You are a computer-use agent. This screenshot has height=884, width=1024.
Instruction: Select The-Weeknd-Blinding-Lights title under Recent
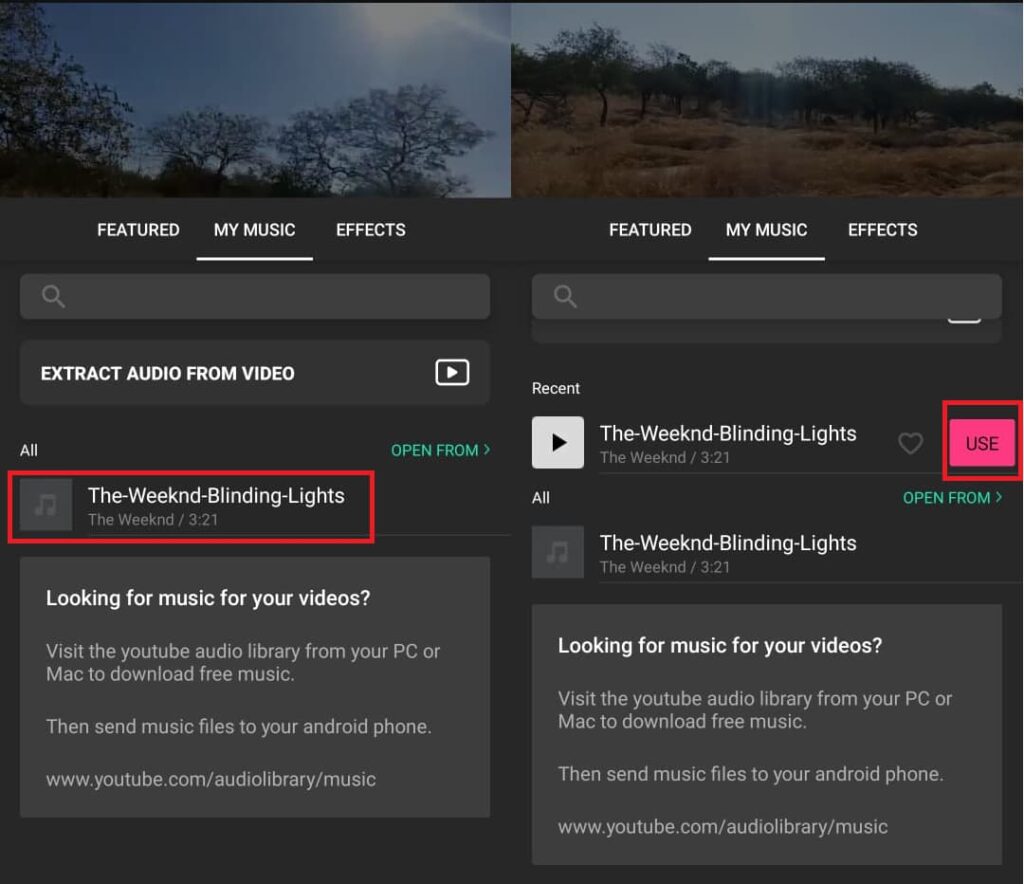pos(728,434)
